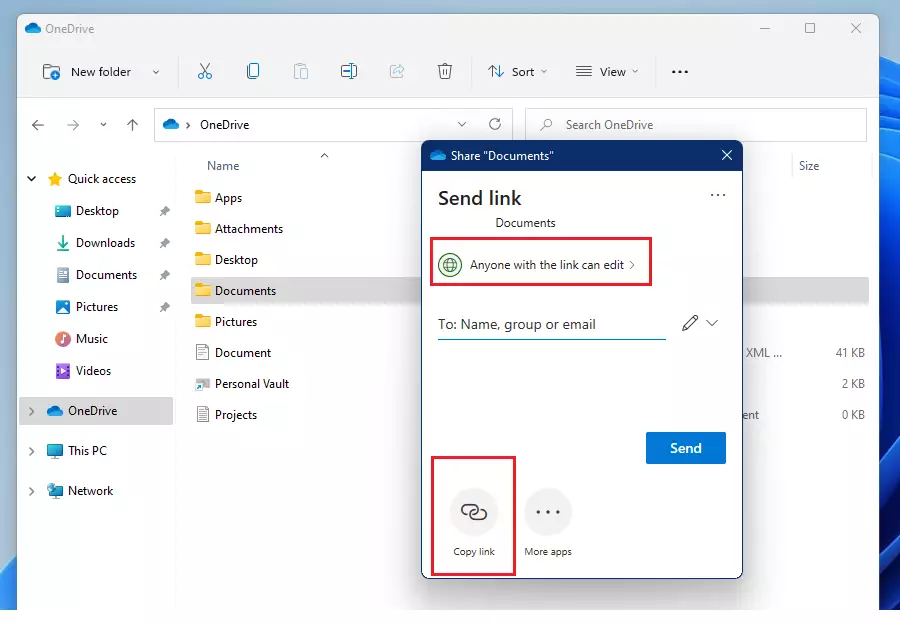Expand permission dropdown next to pencil
The height and width of the screenshot is (623, 900).
click(x=712, y=323)
